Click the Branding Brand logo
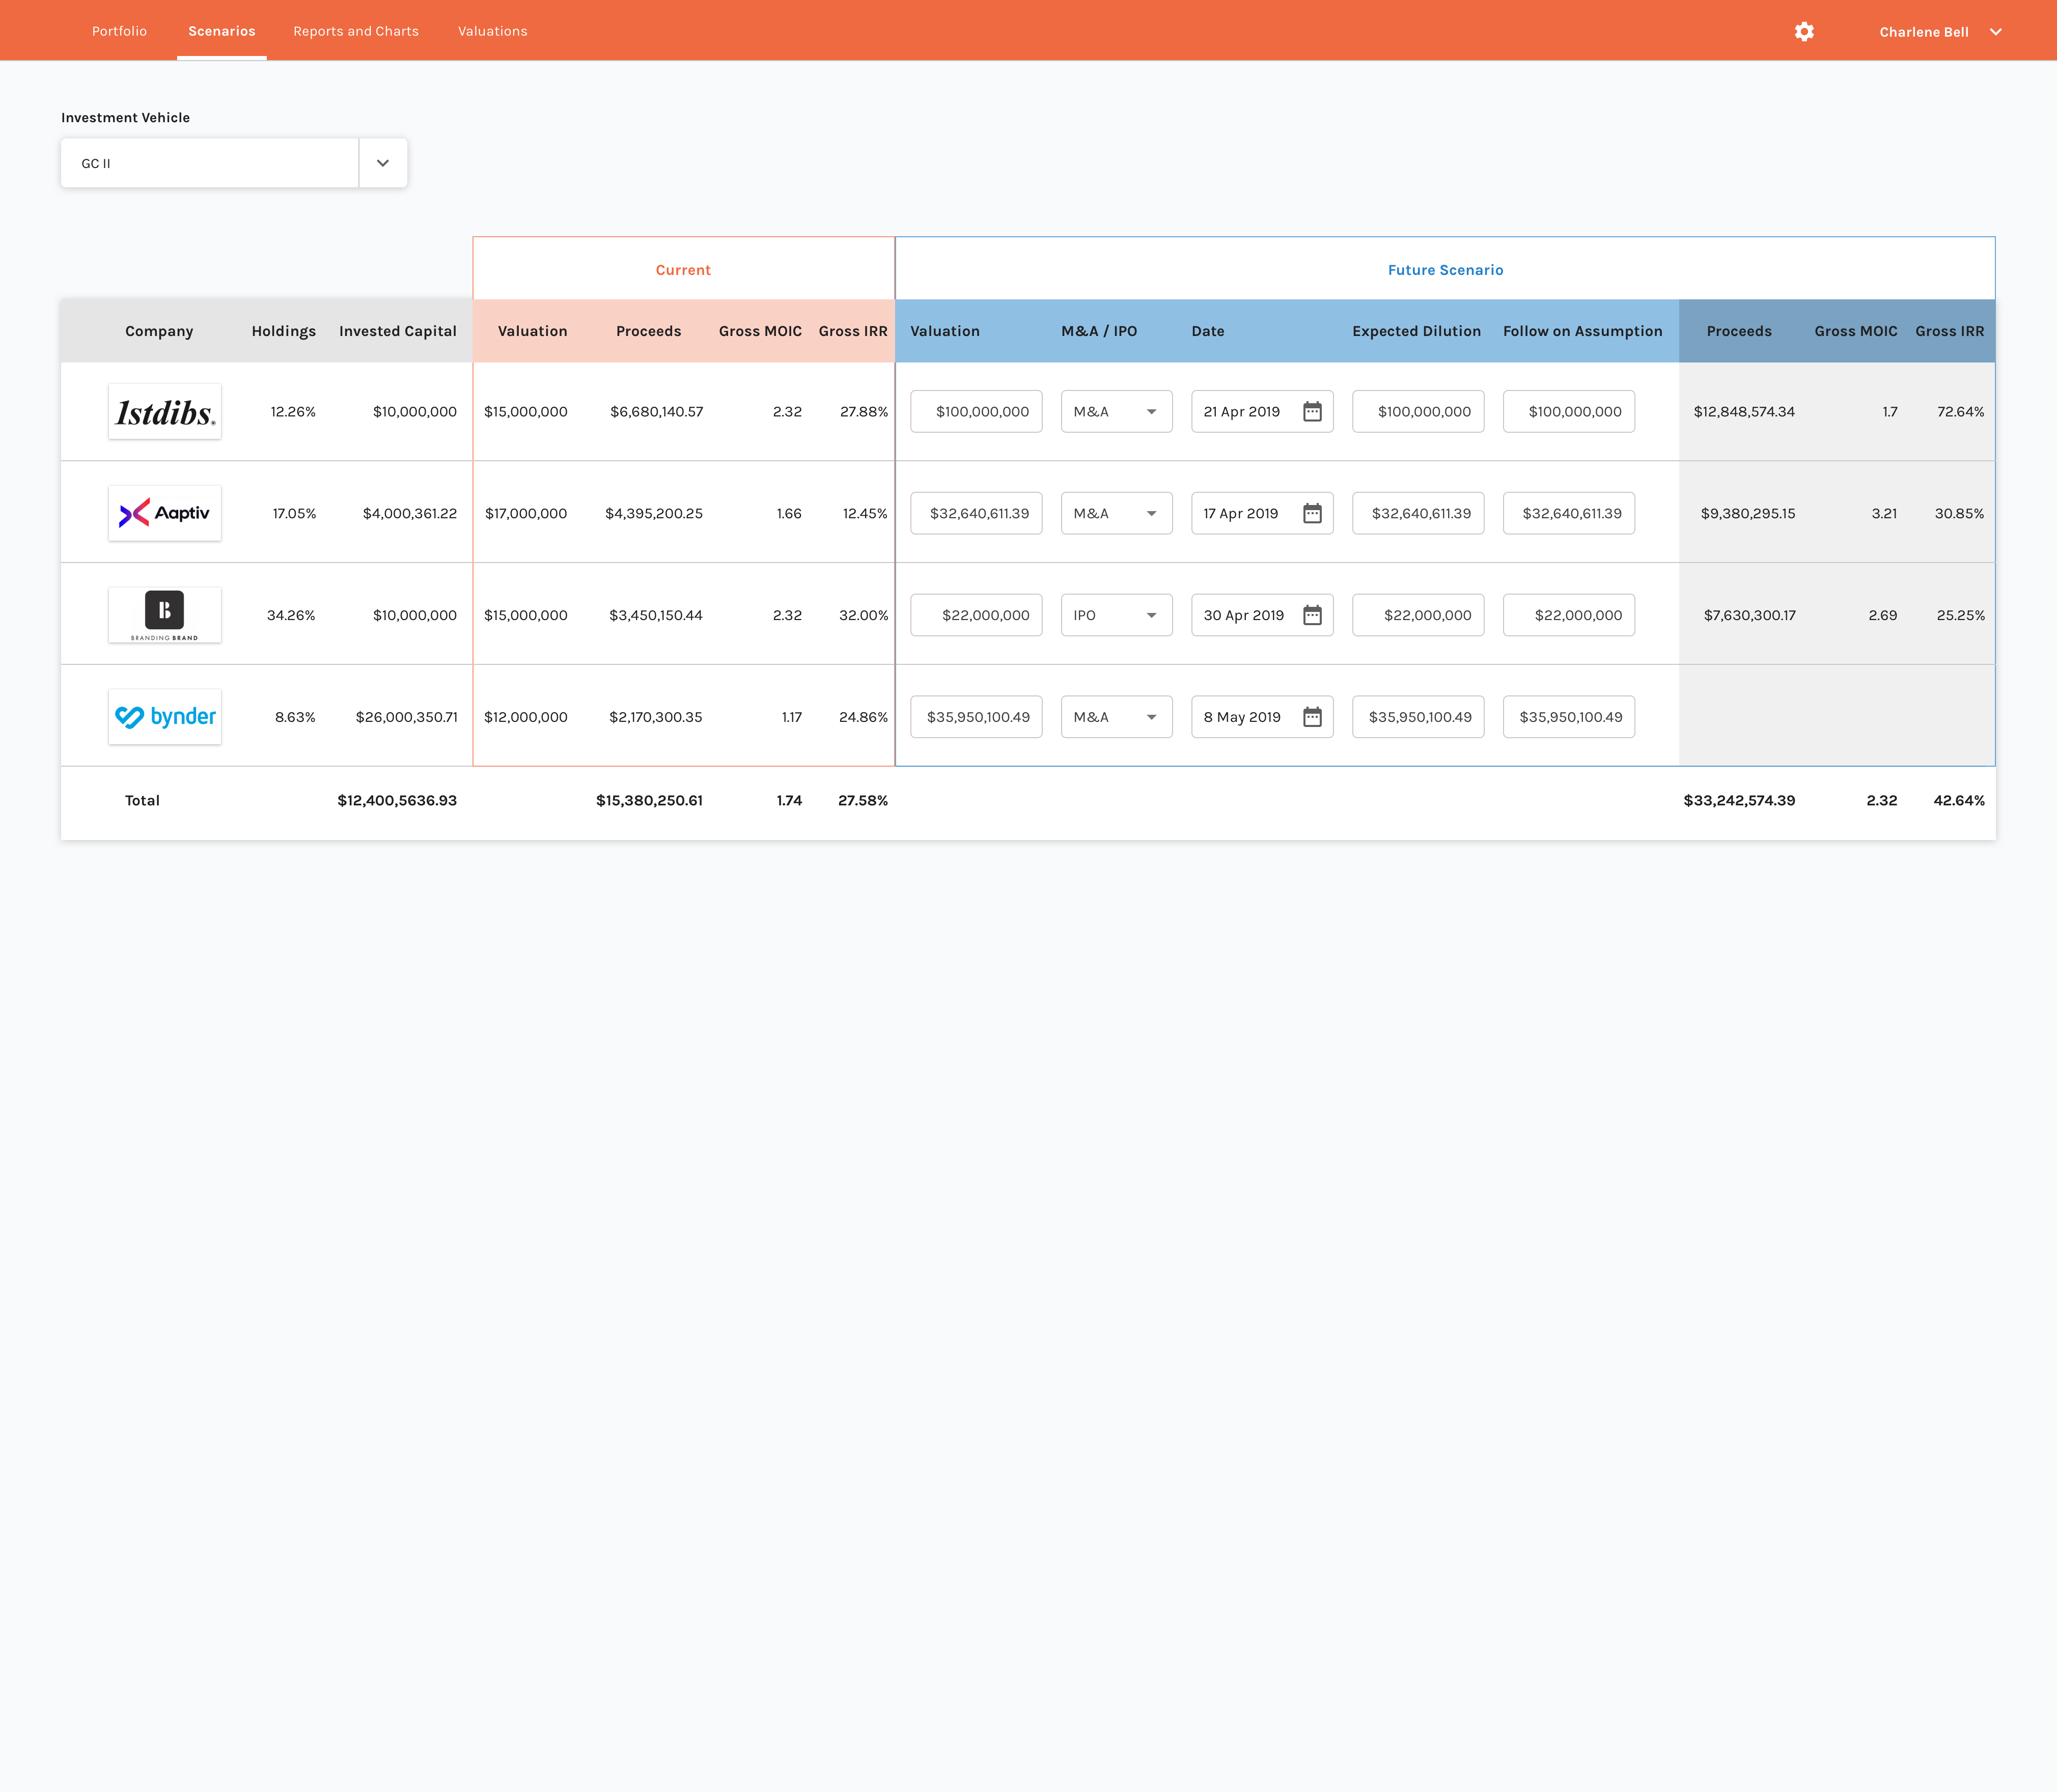Screen dimensions: 2057x1792 (x=165, y=615)
